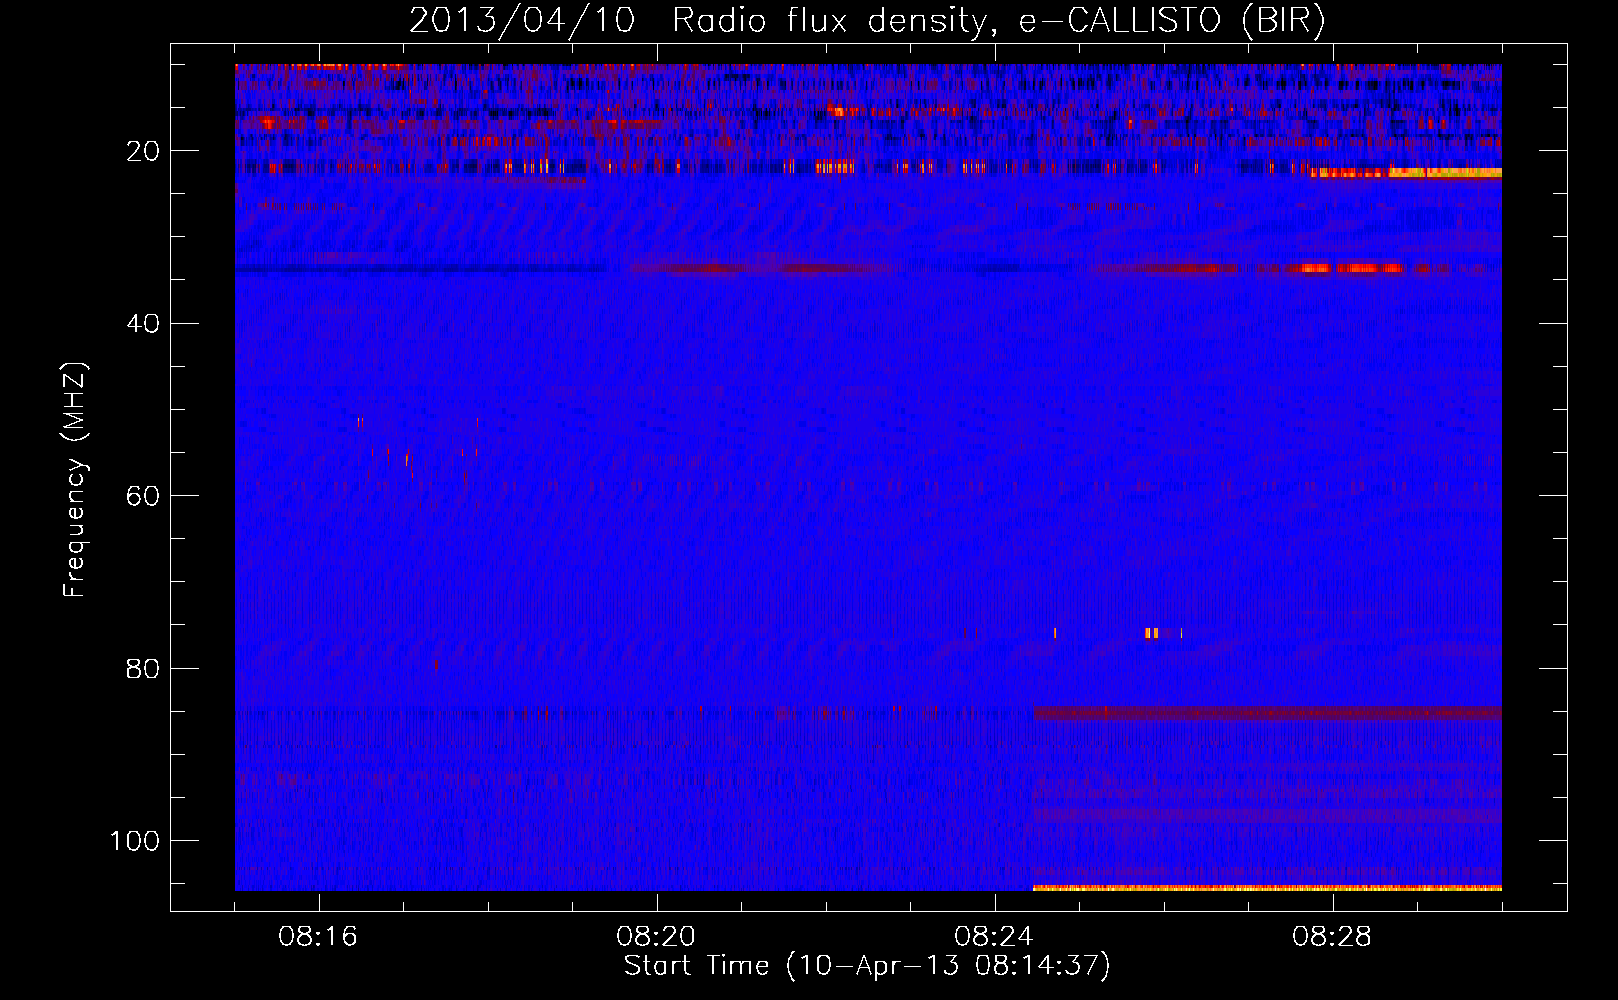This screenshot has width=1618, height=1000.
Task: Click the 'Start Time (10-Apr-13 08:14:37)' label
Action: coord(867,966)
